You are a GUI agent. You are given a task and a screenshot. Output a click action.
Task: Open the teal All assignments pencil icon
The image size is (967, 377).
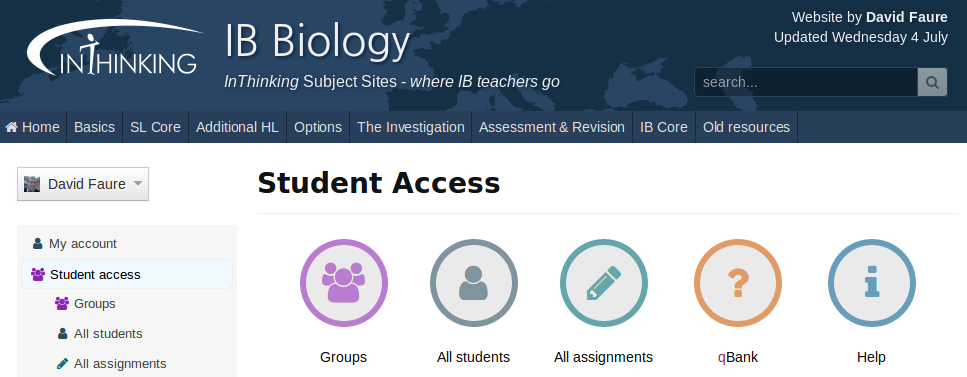coord(604,283)
